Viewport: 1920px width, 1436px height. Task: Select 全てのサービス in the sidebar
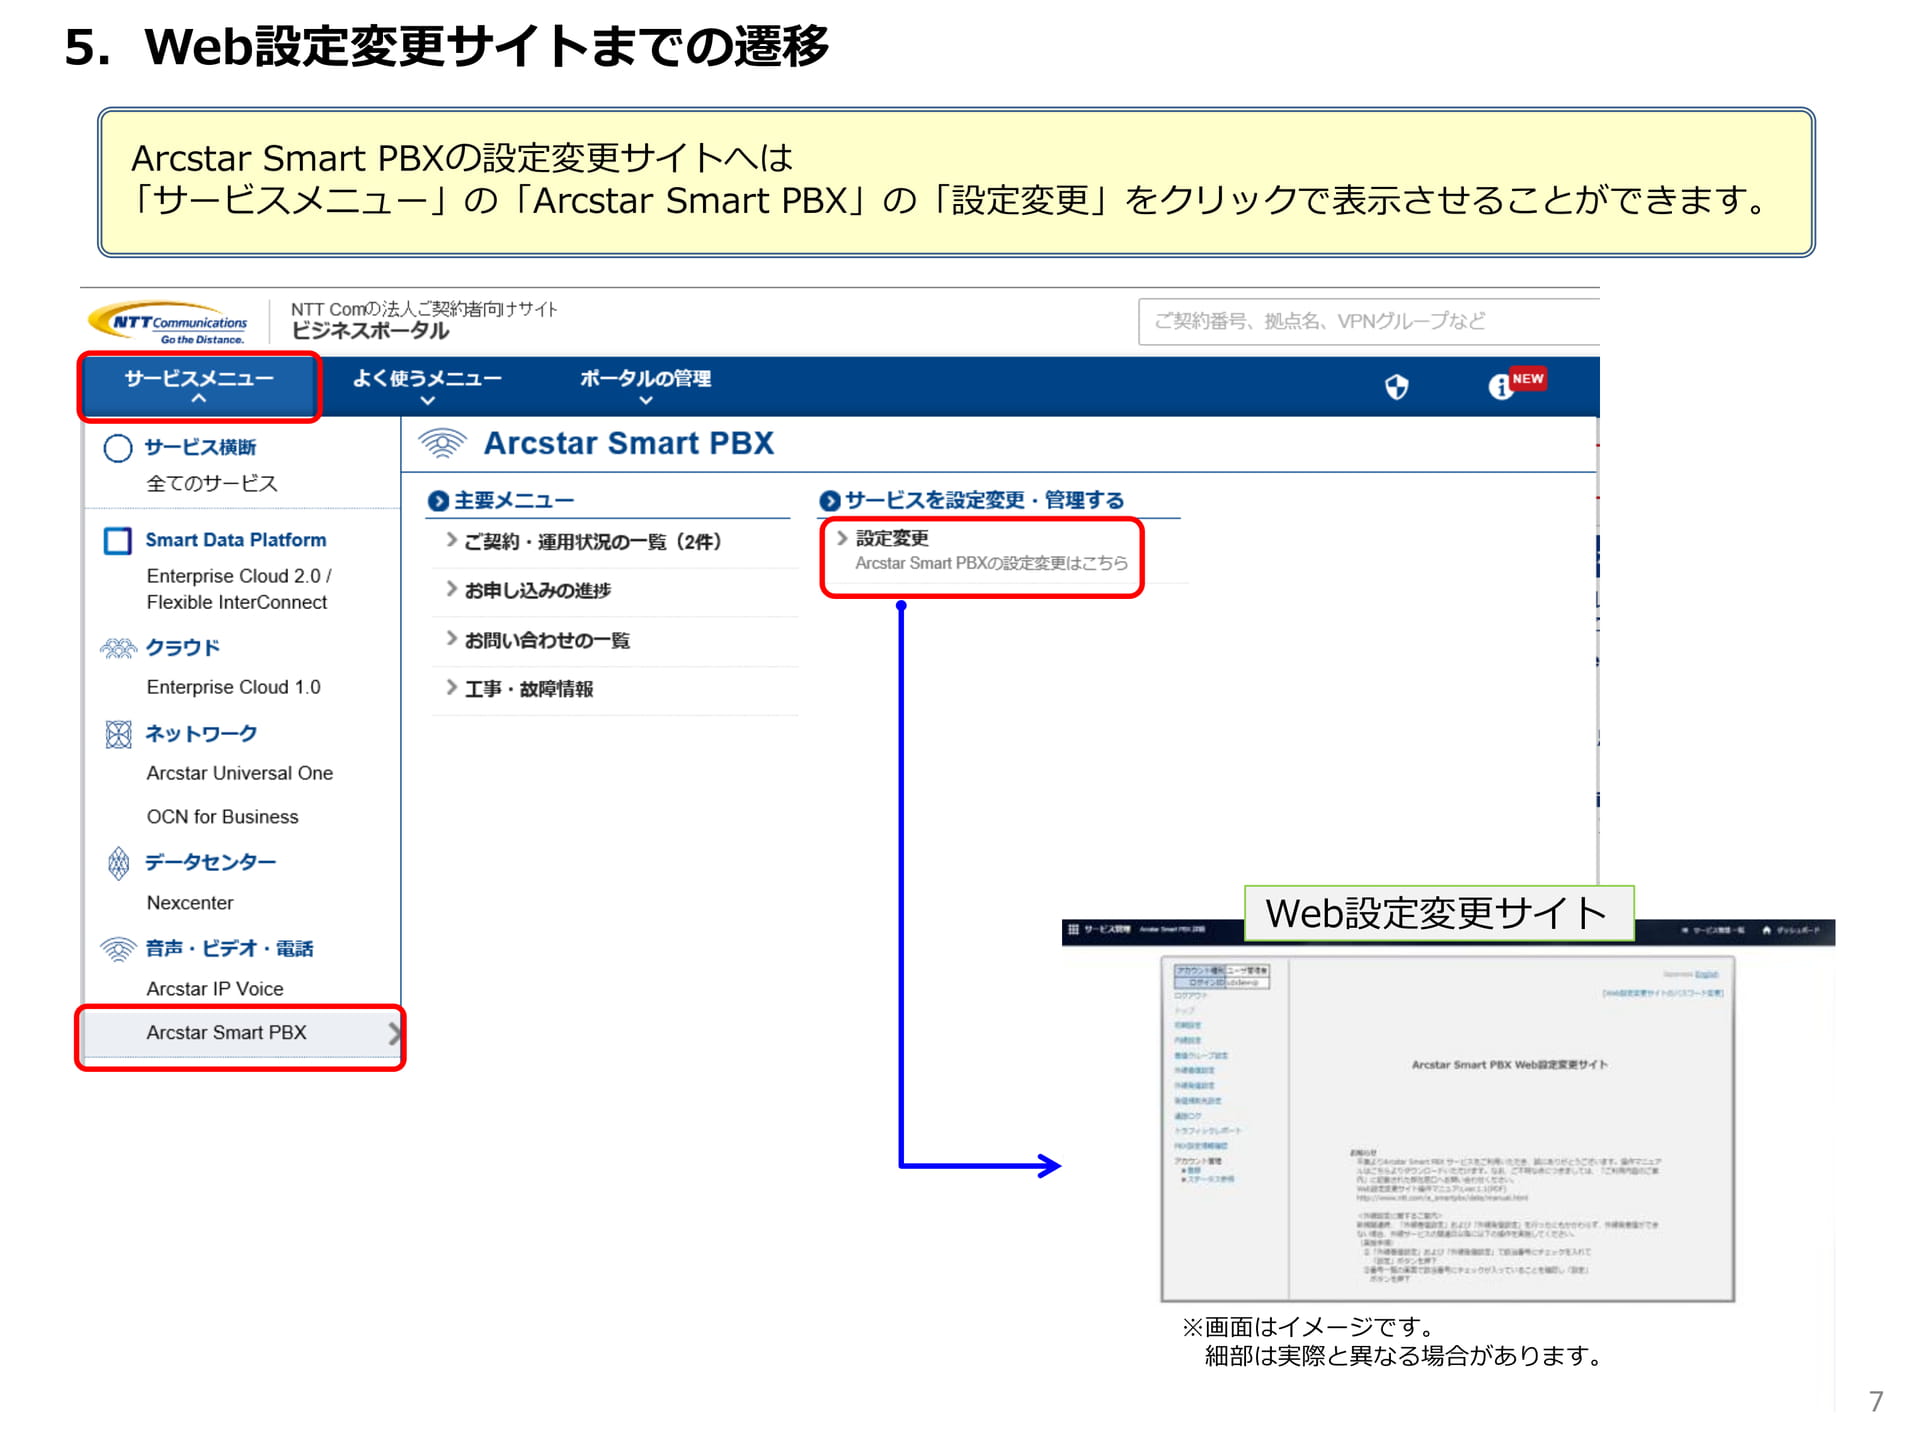[x=212, y=484]
